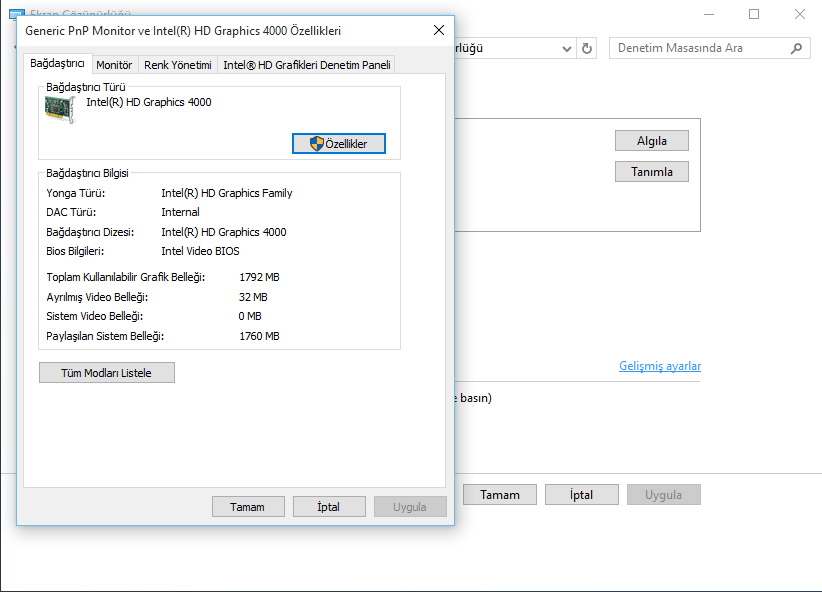Confirm properties dialog with Tamam
Screen dimensions: 822x592
coord(248,507)
